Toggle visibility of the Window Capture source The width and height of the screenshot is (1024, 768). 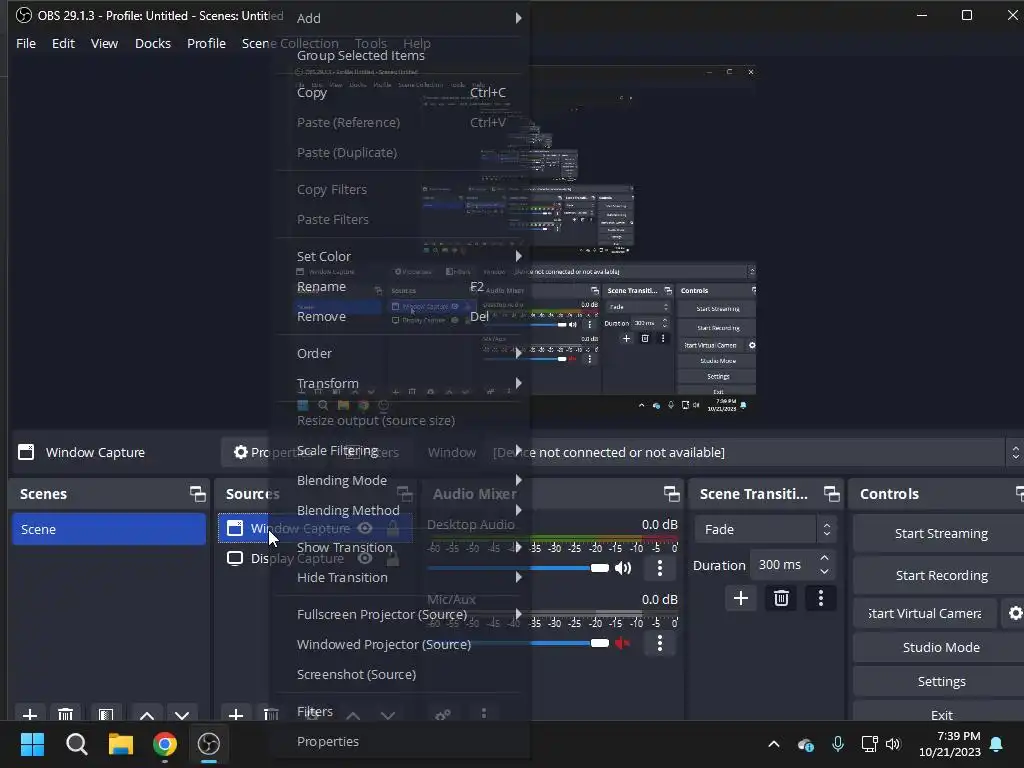(364, 528)
